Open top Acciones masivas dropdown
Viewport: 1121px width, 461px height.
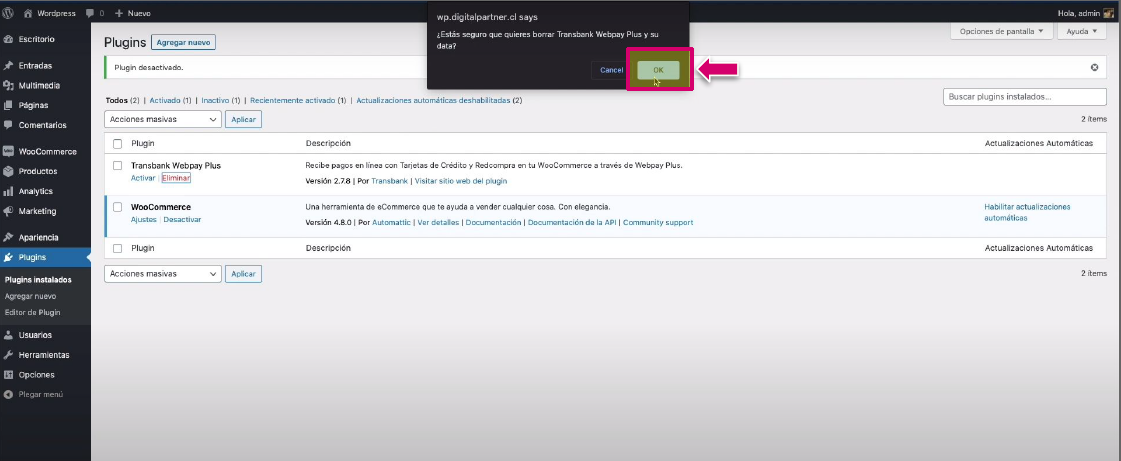point(163,119)
